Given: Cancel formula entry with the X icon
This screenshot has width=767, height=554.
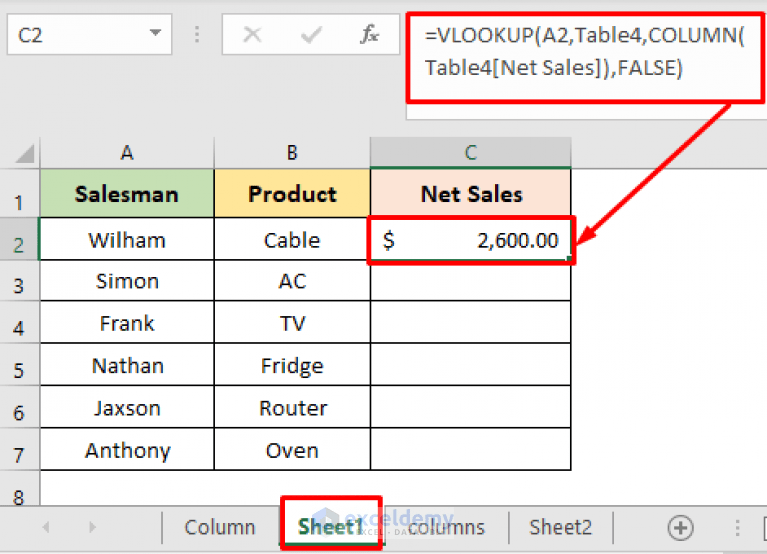Looking at the screenshot, I should click(x=252, y=35).
